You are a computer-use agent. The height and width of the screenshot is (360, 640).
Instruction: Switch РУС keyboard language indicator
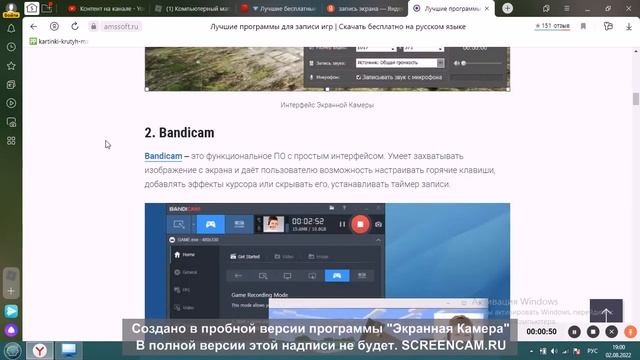tap(592, 351)
